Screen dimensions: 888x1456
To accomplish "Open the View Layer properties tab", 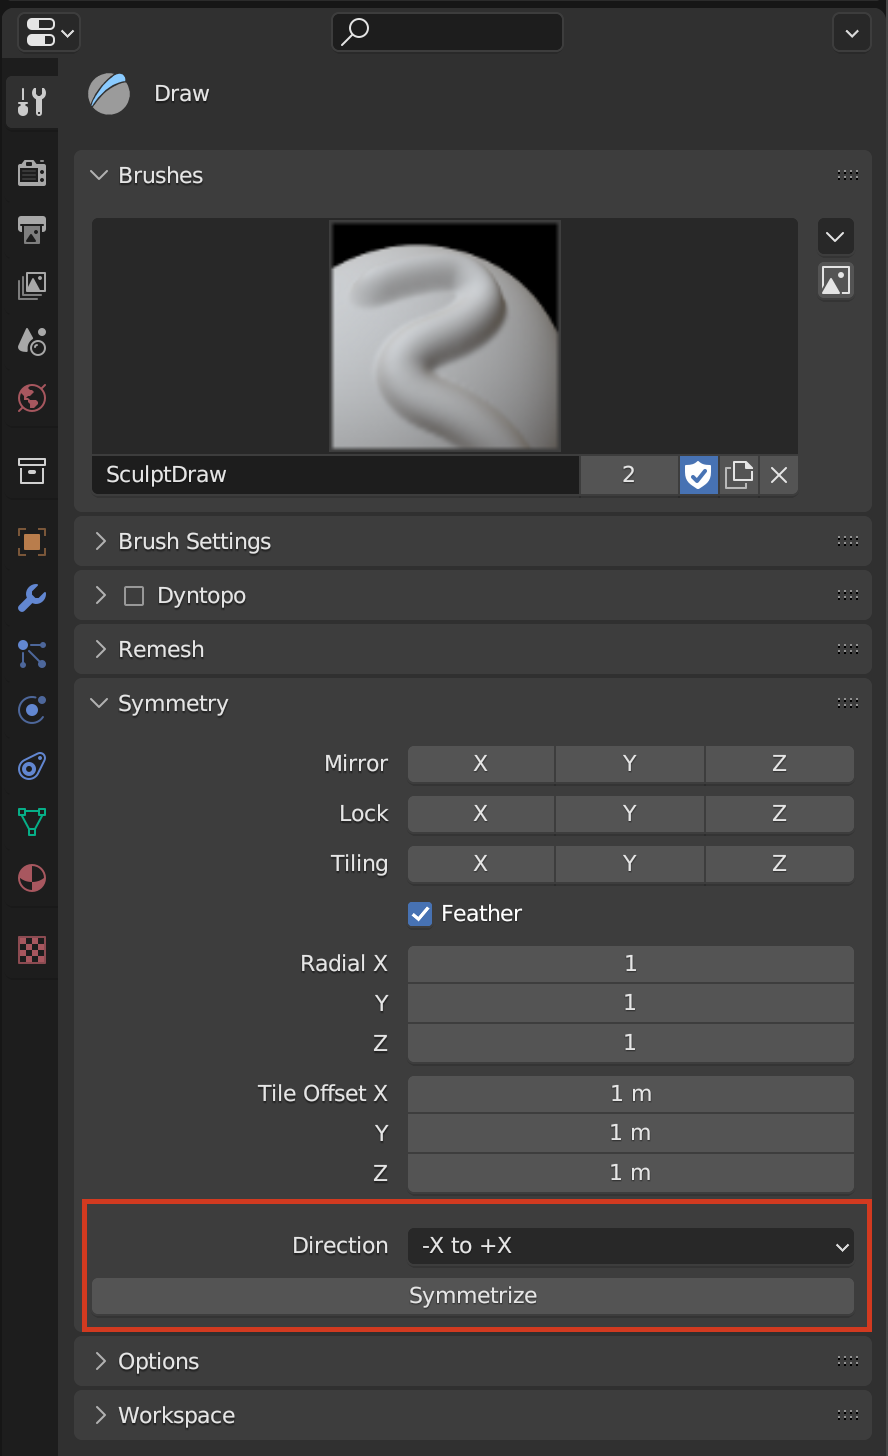I will [x=31, y=286].
